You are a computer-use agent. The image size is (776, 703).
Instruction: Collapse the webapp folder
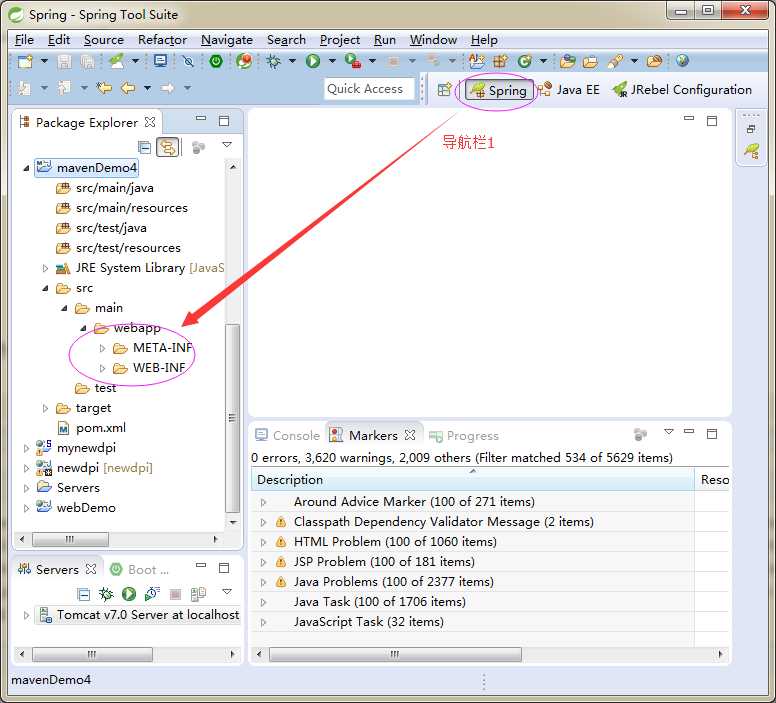[x=84, y=328]
